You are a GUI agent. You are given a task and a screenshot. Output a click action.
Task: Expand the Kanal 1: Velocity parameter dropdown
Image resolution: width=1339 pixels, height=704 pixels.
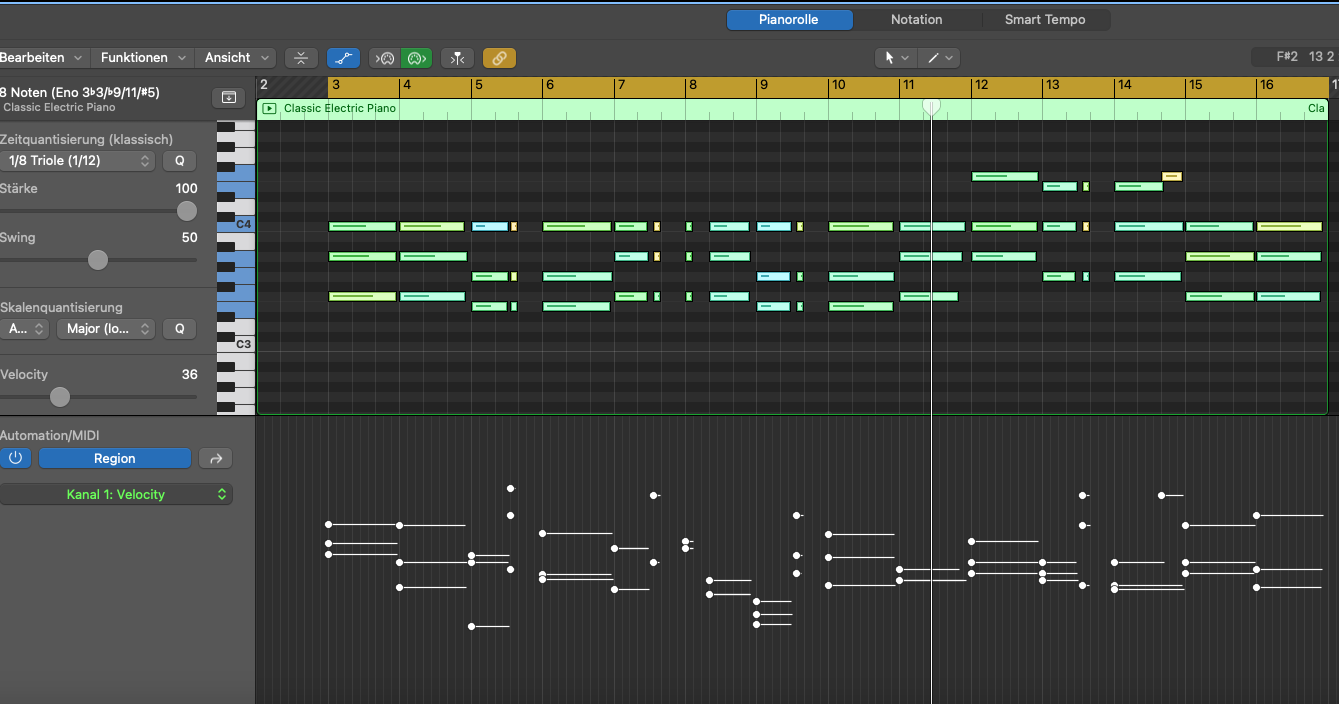(116, 494)
